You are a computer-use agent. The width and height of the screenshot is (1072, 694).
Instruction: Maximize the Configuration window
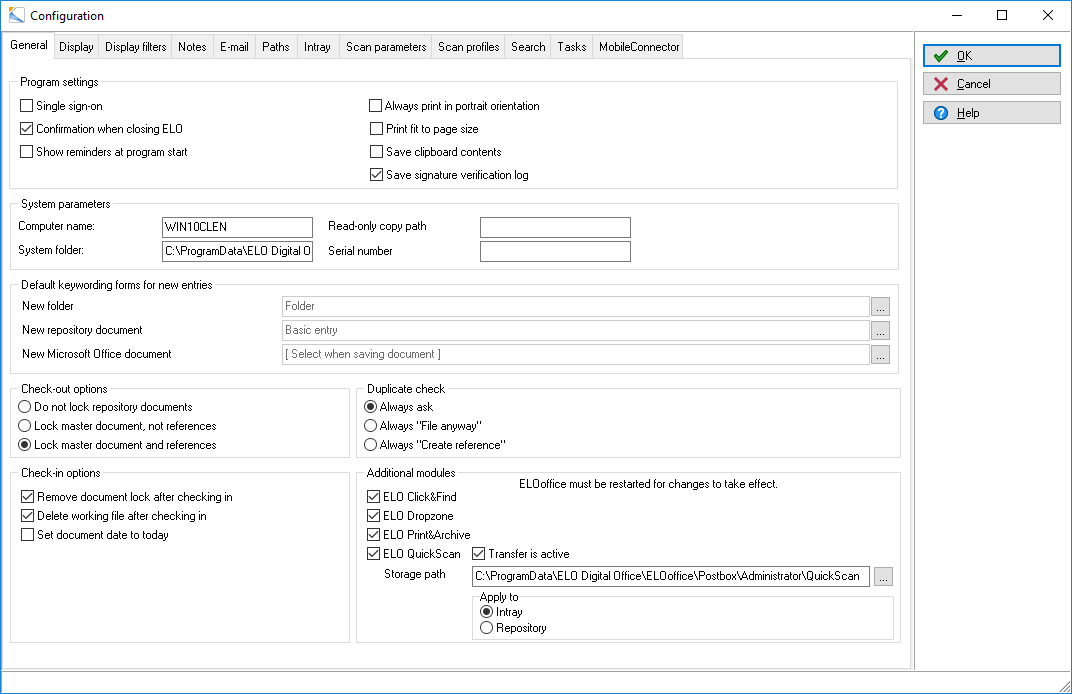click(x=1002, y=15)
